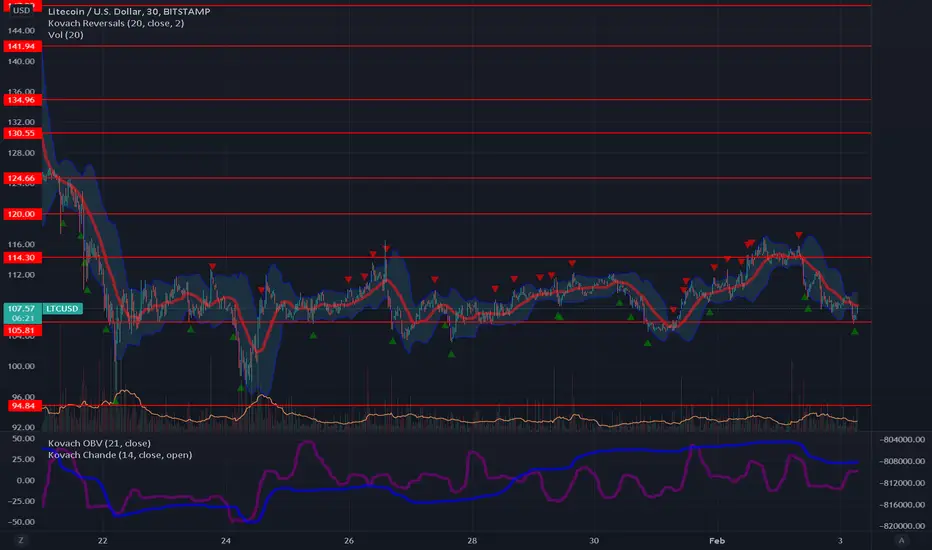
Task: Click the 3 date on time axis
Action: click(x=840, y=540)
